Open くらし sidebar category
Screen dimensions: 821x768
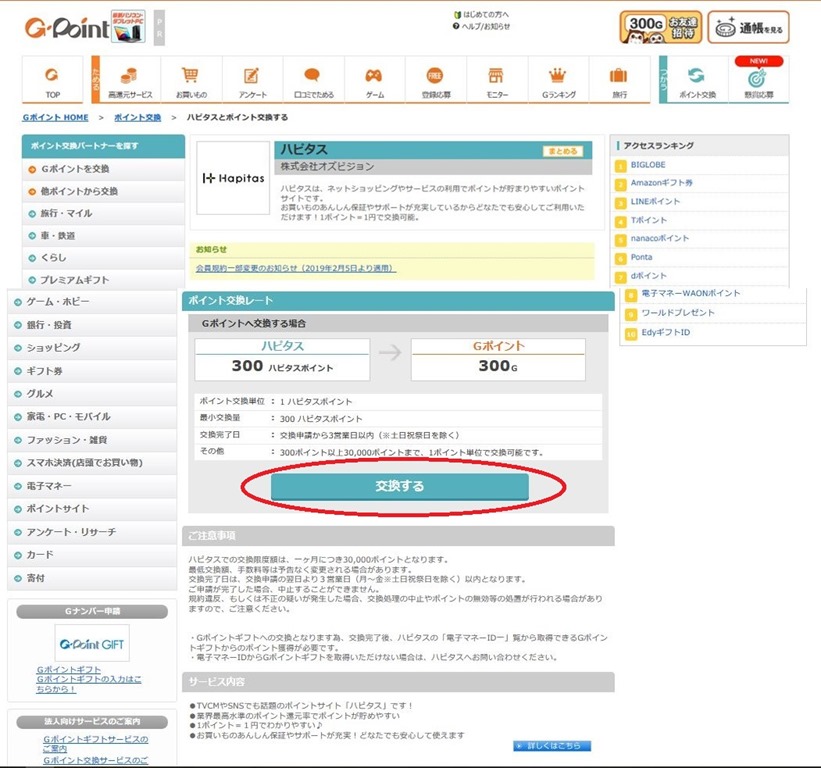(x=104, y=258)
